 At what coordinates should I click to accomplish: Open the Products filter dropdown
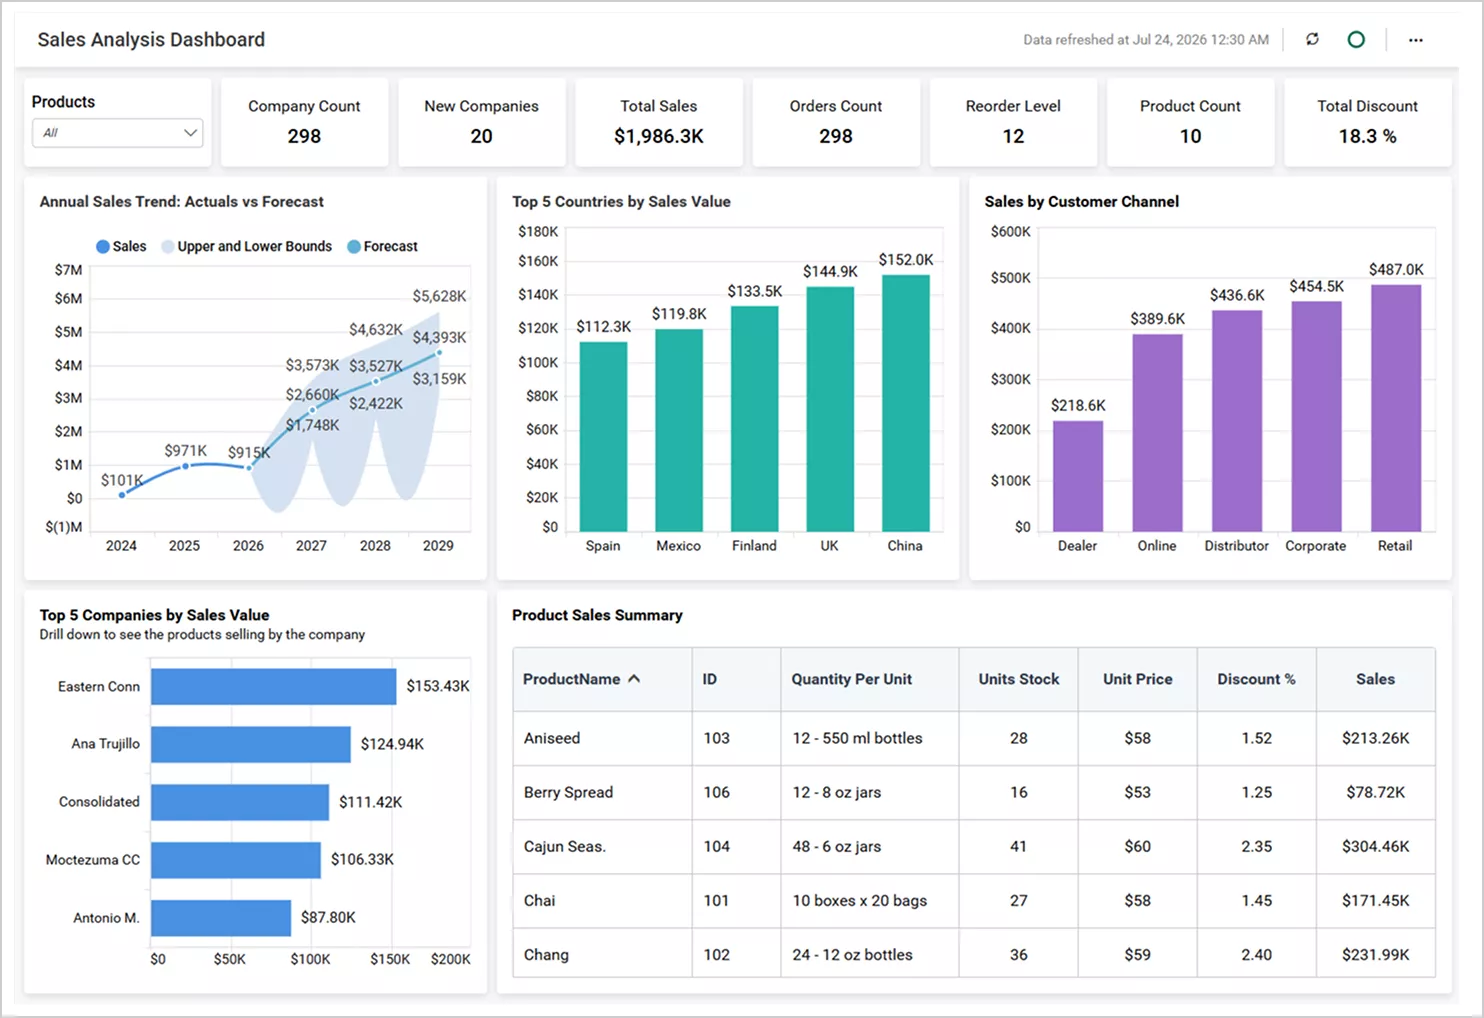point(118,133)
